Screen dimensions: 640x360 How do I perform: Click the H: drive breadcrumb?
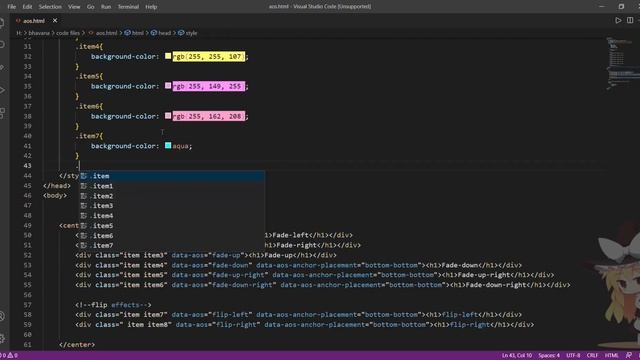pyautogui.click(x=19, y=33)
